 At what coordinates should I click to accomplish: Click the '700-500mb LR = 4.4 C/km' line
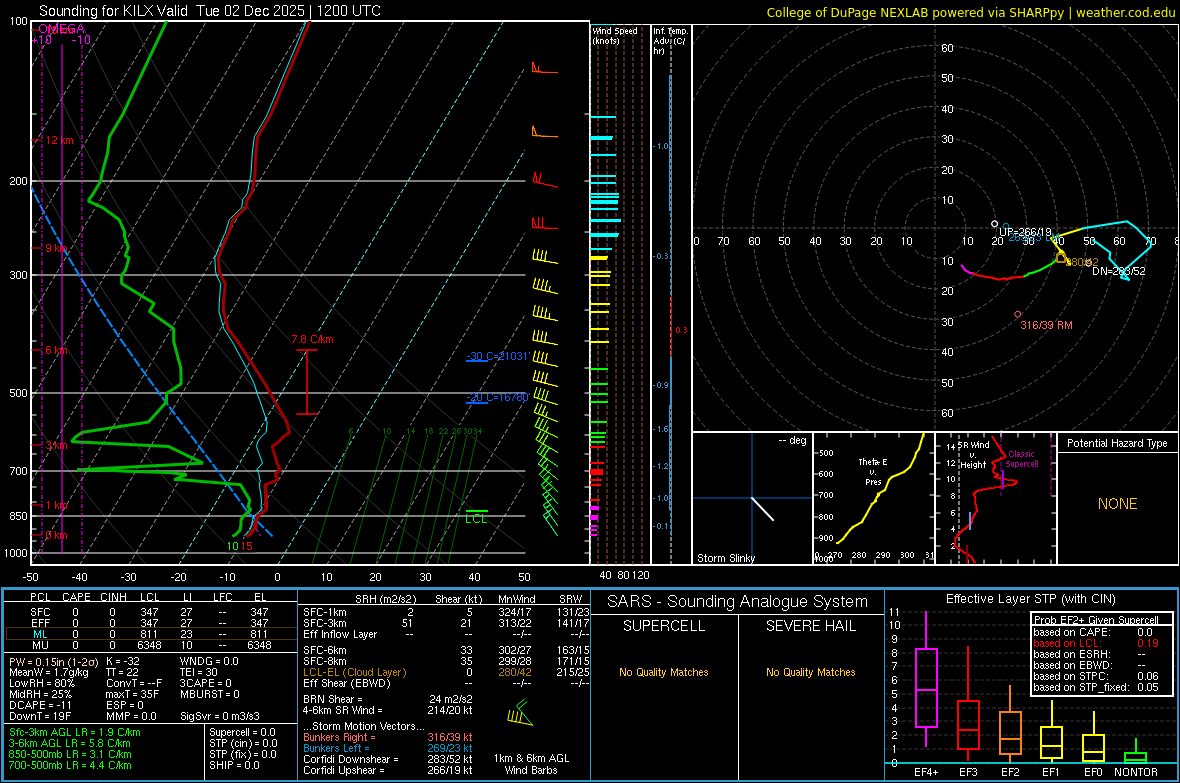point(70,765)
